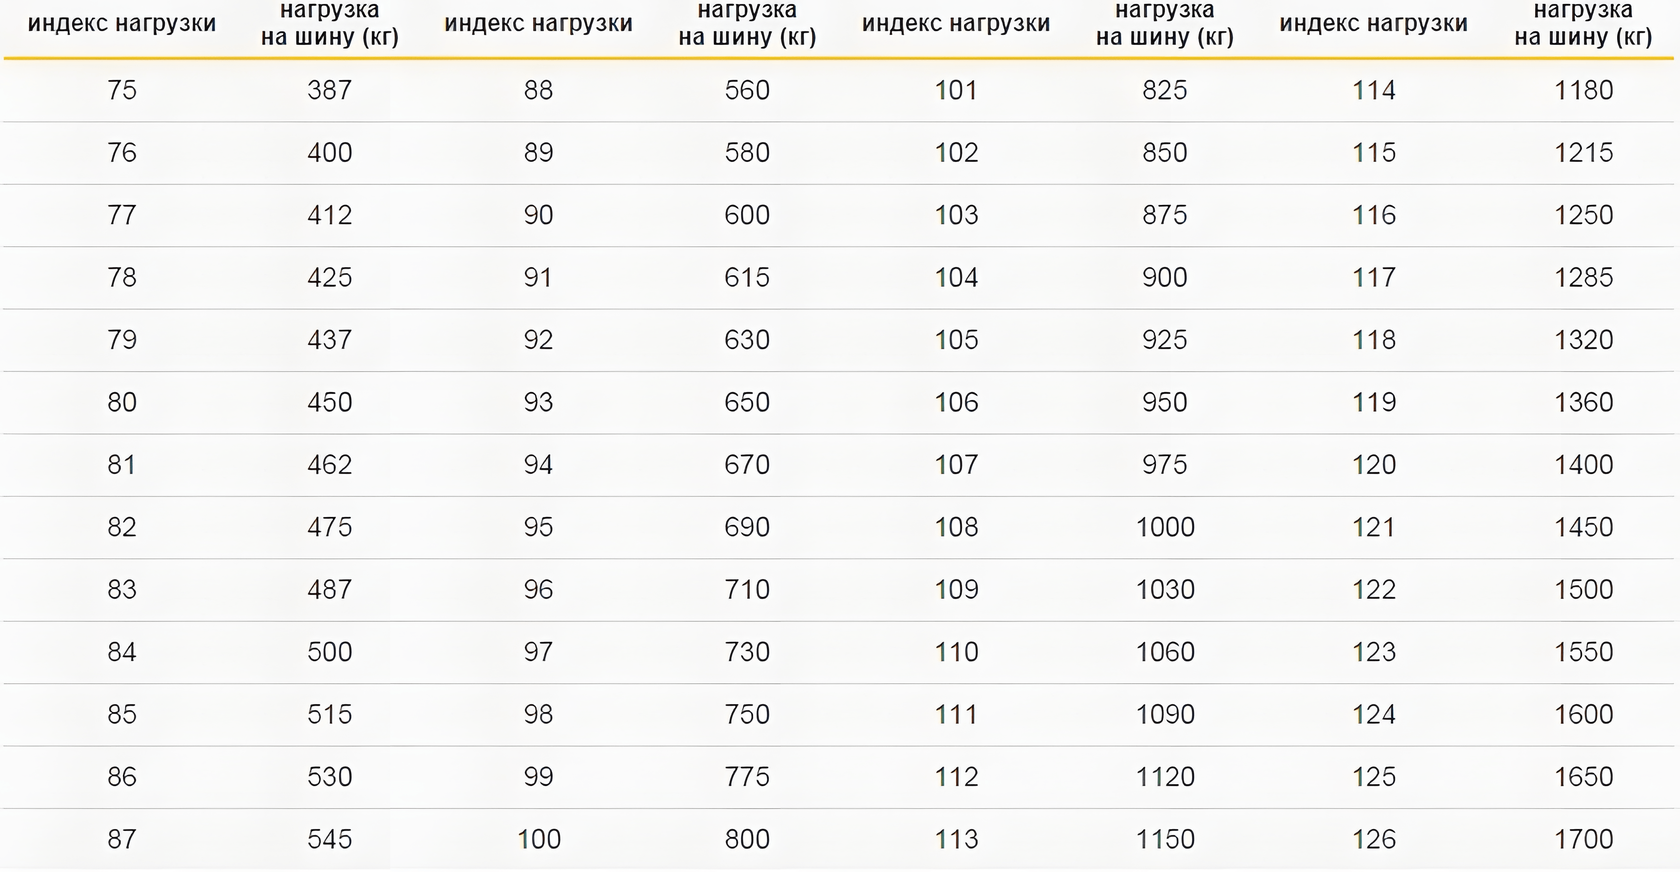Select the 1400 load value
The height and width of the screenshot is (872, 1680).
coord(1584,464)
